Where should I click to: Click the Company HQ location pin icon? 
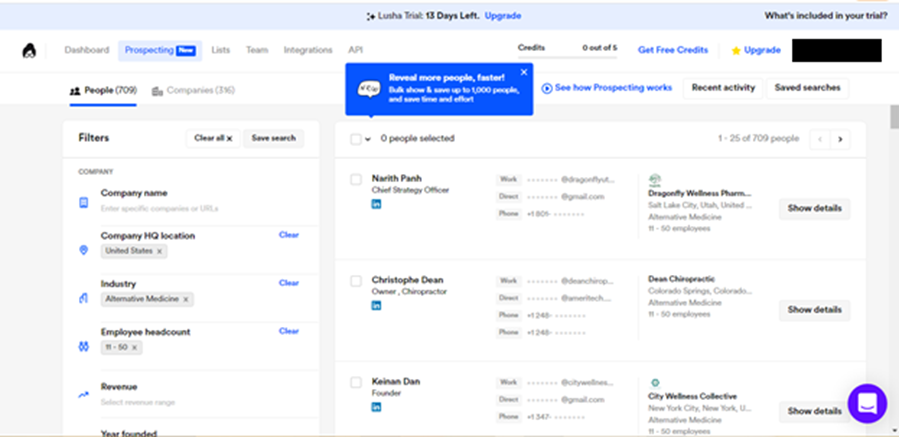tap(84, 250)
